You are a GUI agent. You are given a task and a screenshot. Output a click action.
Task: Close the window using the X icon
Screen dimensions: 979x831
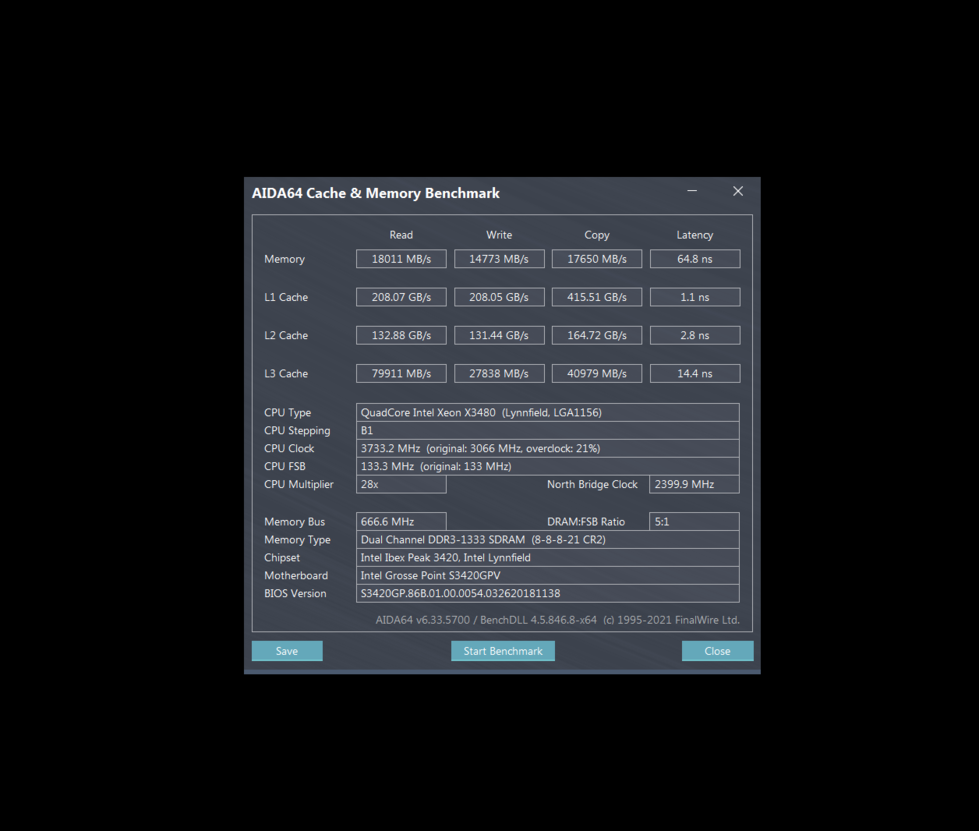click(738, 191)
